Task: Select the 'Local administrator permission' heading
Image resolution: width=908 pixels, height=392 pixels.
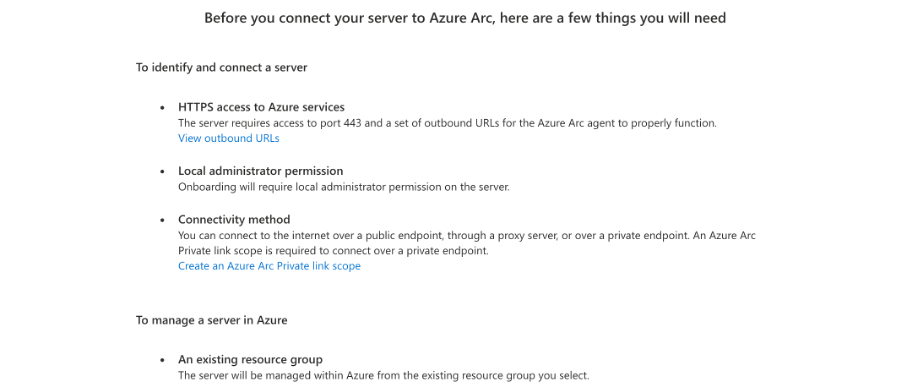Action: [261, 171]
